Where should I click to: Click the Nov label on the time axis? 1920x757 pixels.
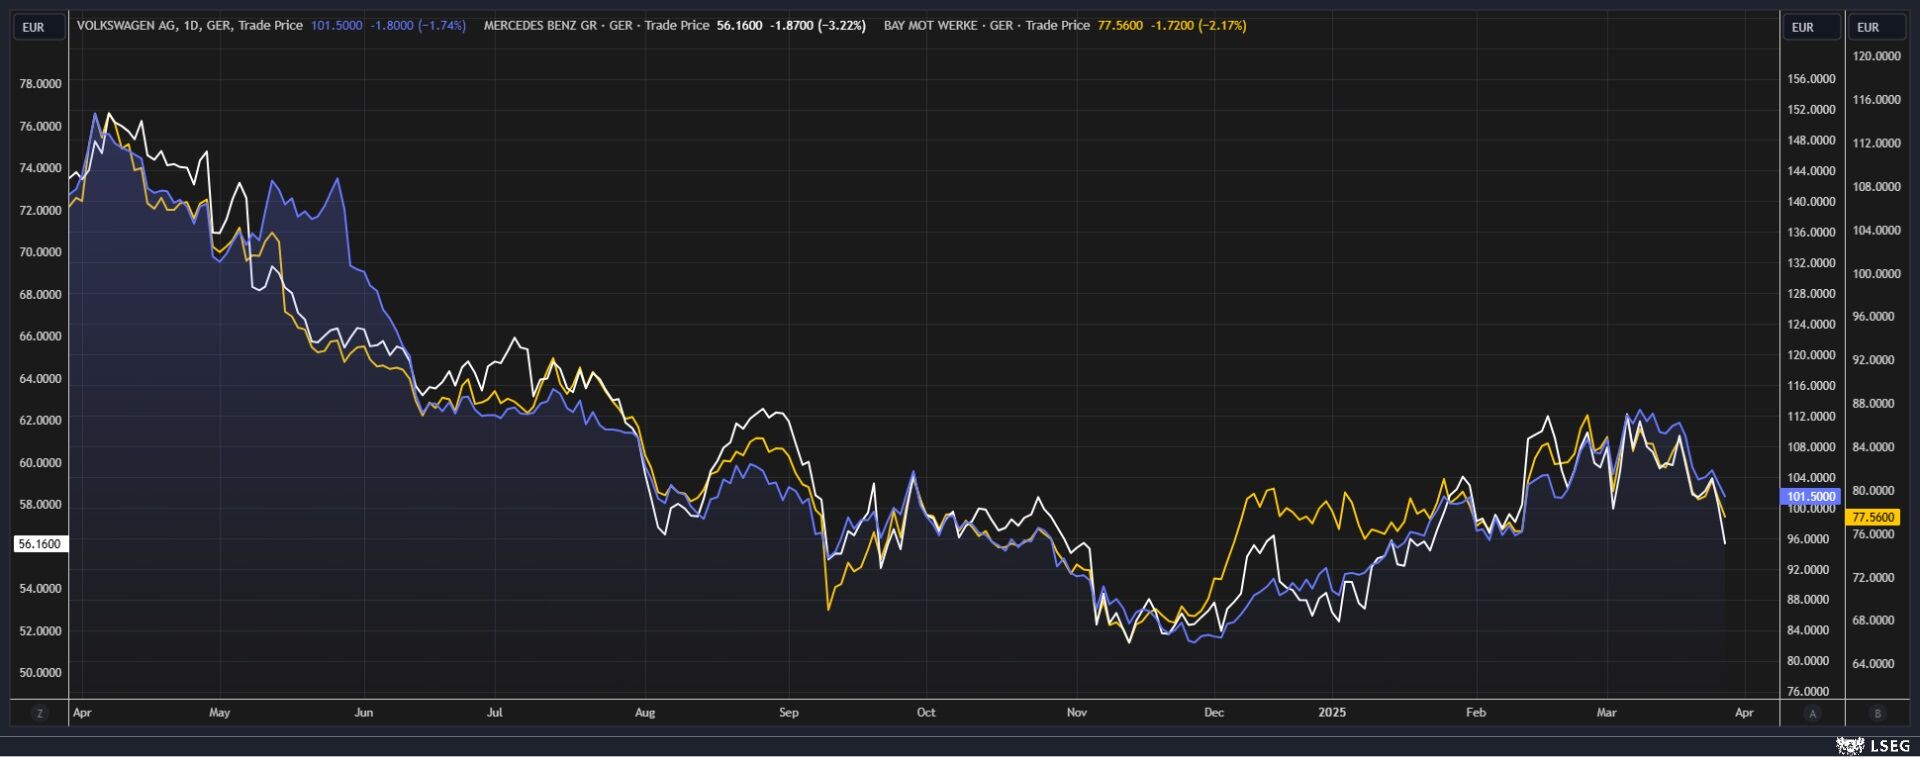click(x=1077, y=713)
